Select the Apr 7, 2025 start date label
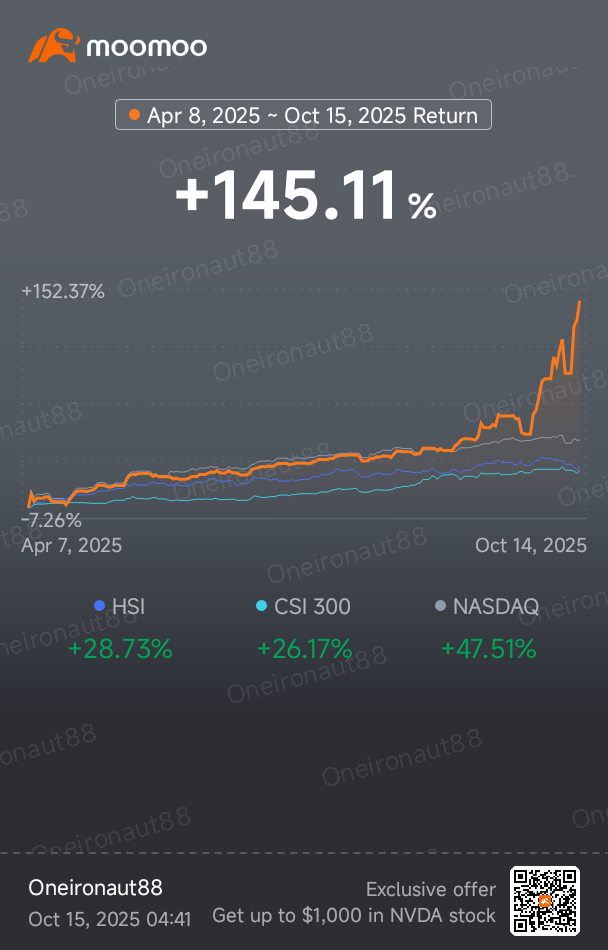Image resolution: width=608 pixels, height=950 pixels. pyautogui.click(x=72, y=545)
